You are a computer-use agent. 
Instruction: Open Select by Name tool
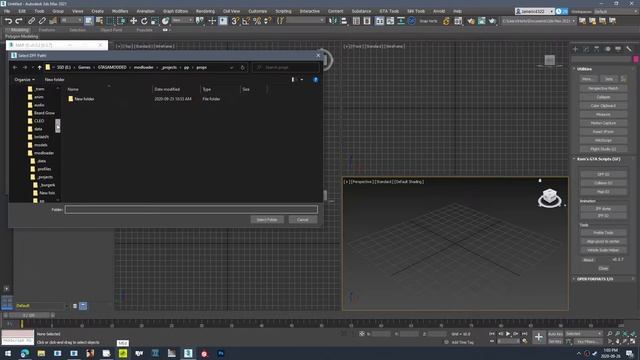99,21
